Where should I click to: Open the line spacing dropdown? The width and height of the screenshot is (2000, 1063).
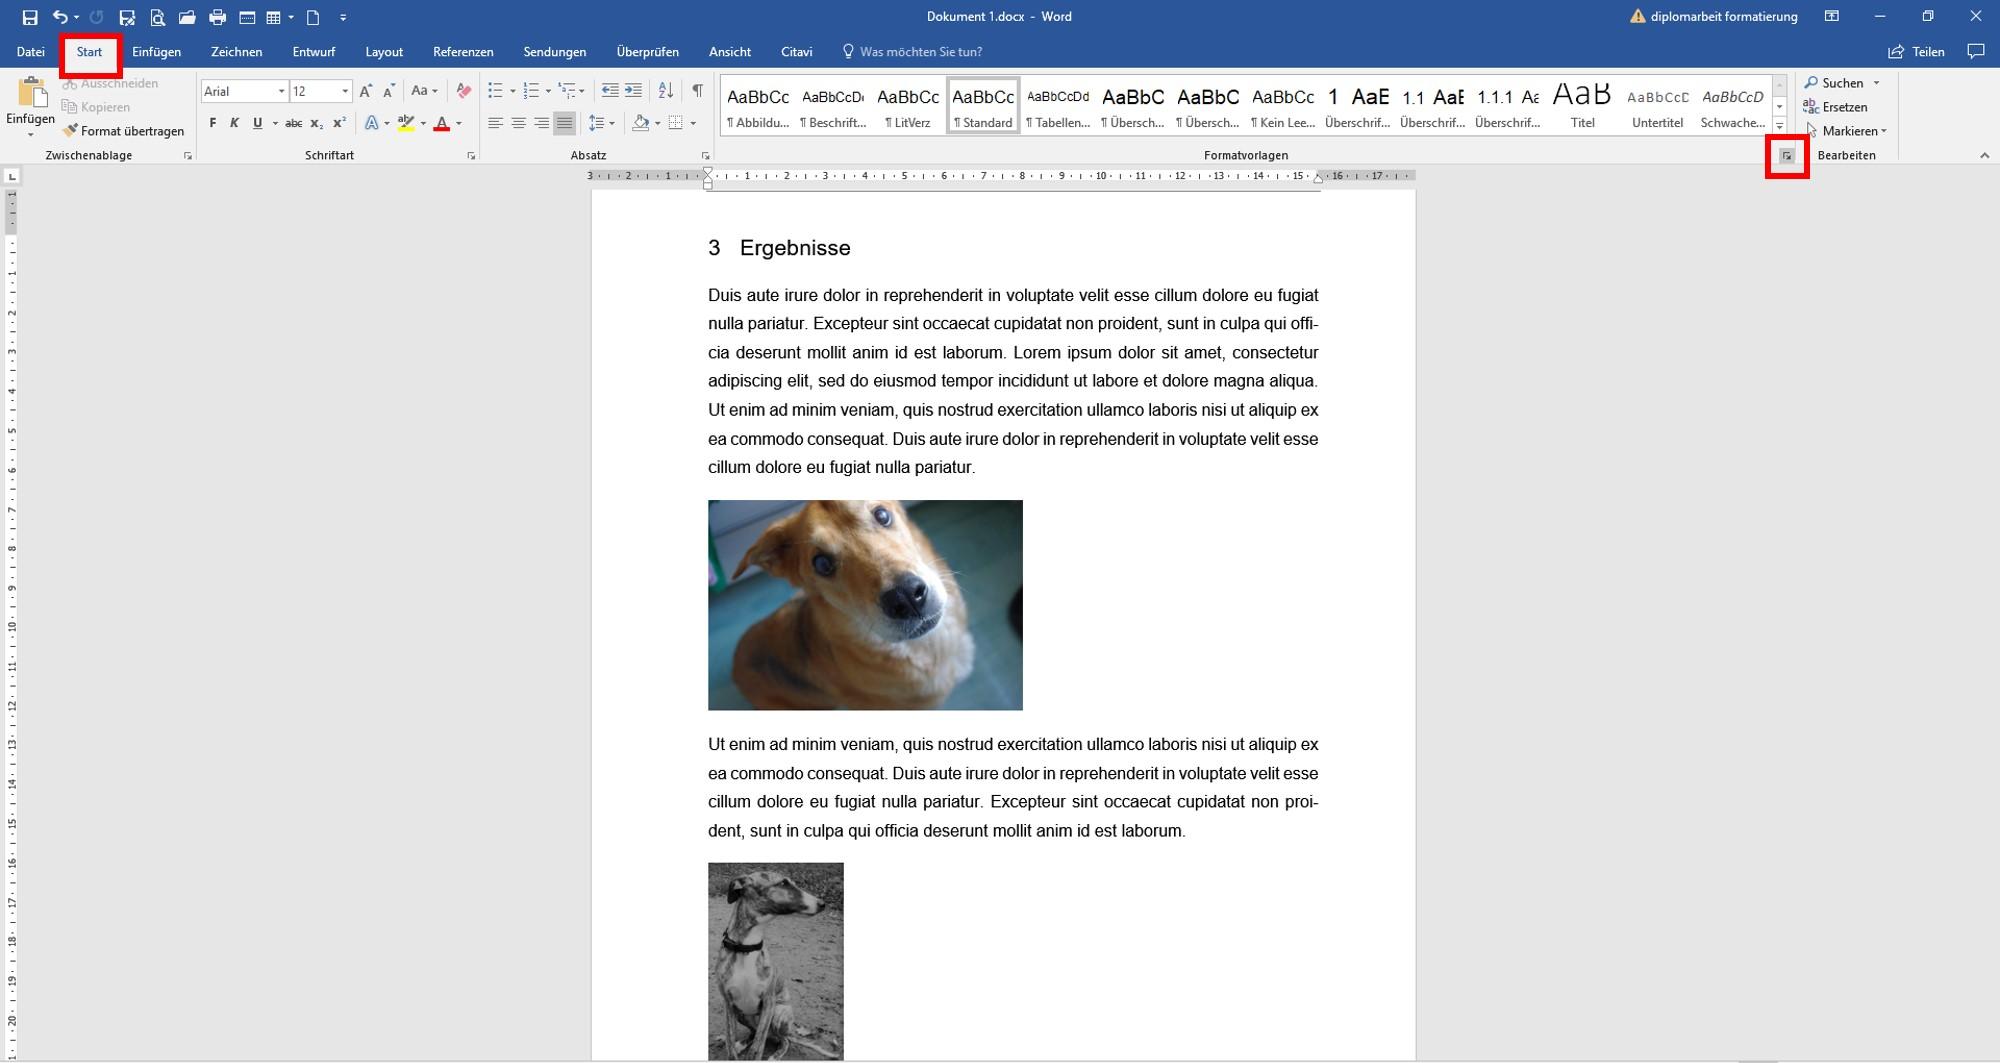coord(601,123)
